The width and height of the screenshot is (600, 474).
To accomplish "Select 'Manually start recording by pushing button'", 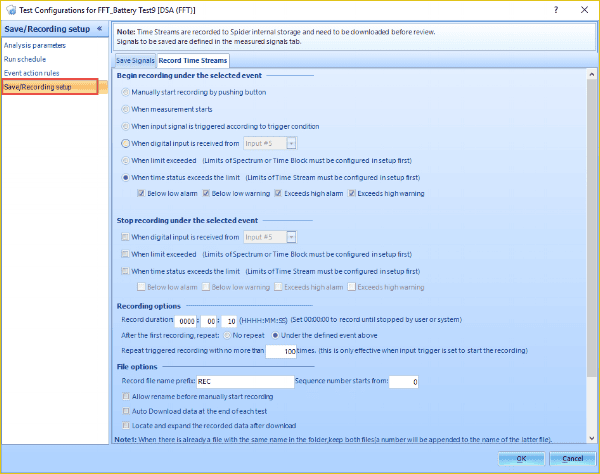I will 125,91.
